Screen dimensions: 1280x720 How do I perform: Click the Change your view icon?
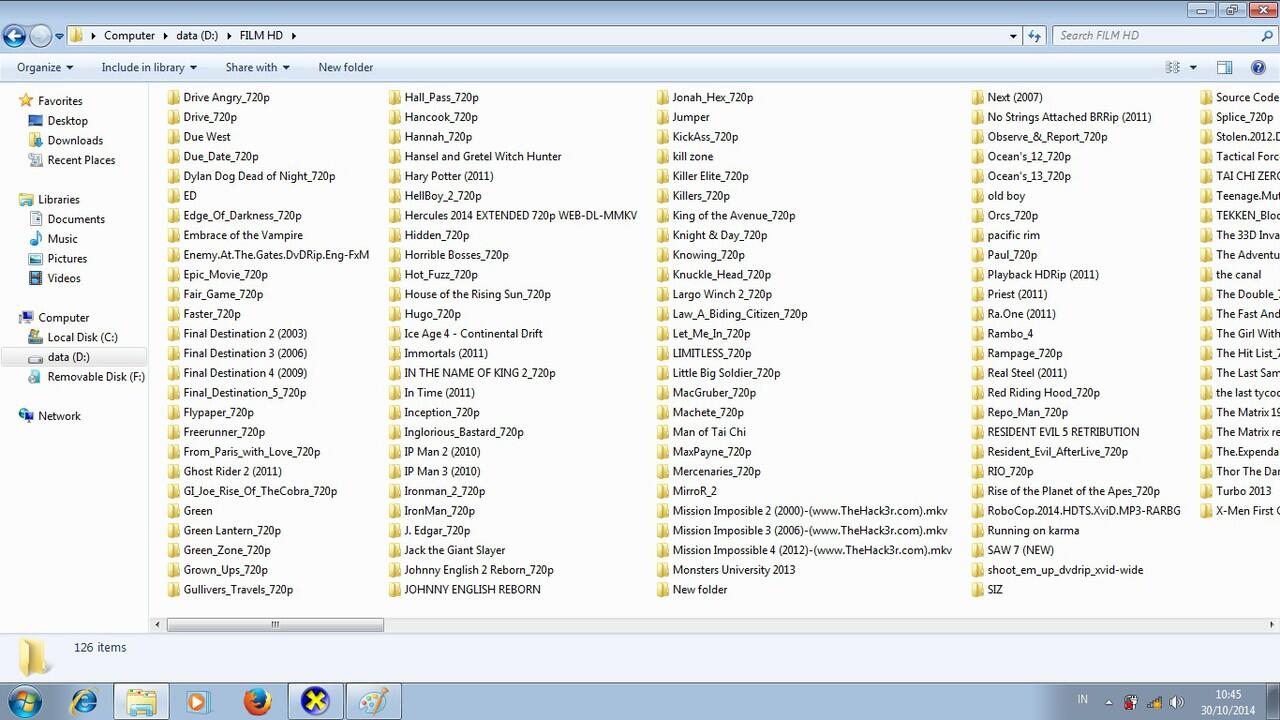[x=1173, y=68]
